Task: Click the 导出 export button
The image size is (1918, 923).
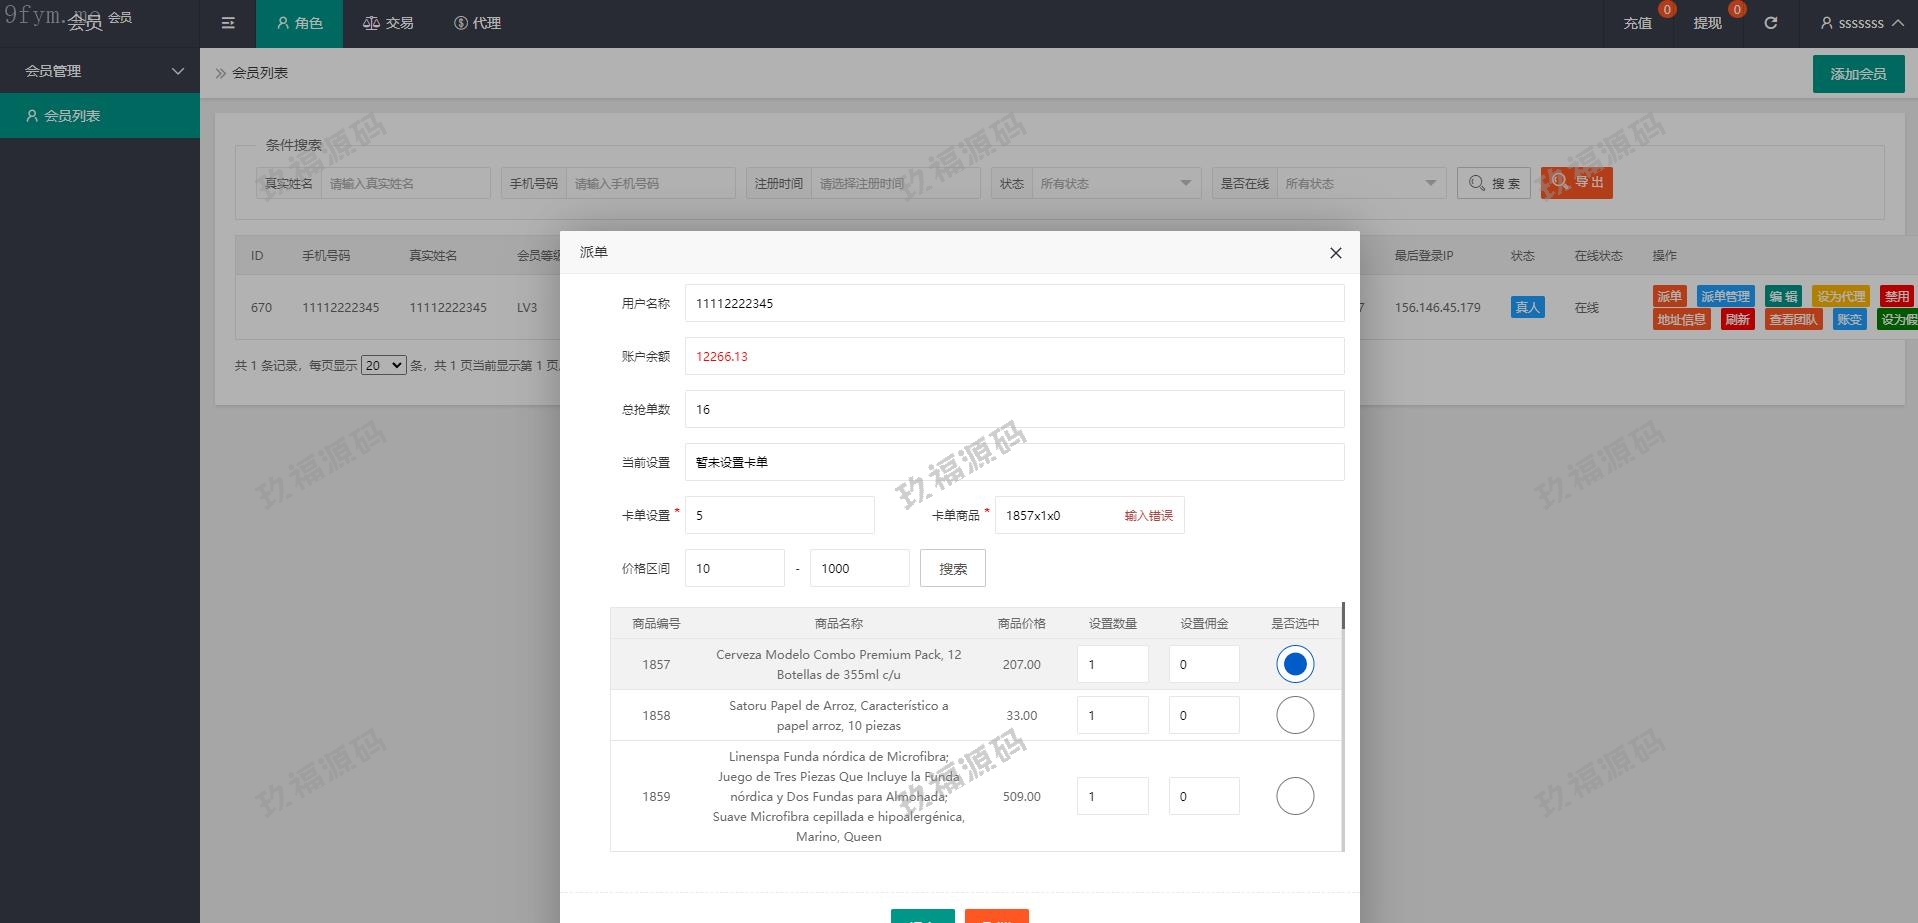Action: tap(1576, 183)
